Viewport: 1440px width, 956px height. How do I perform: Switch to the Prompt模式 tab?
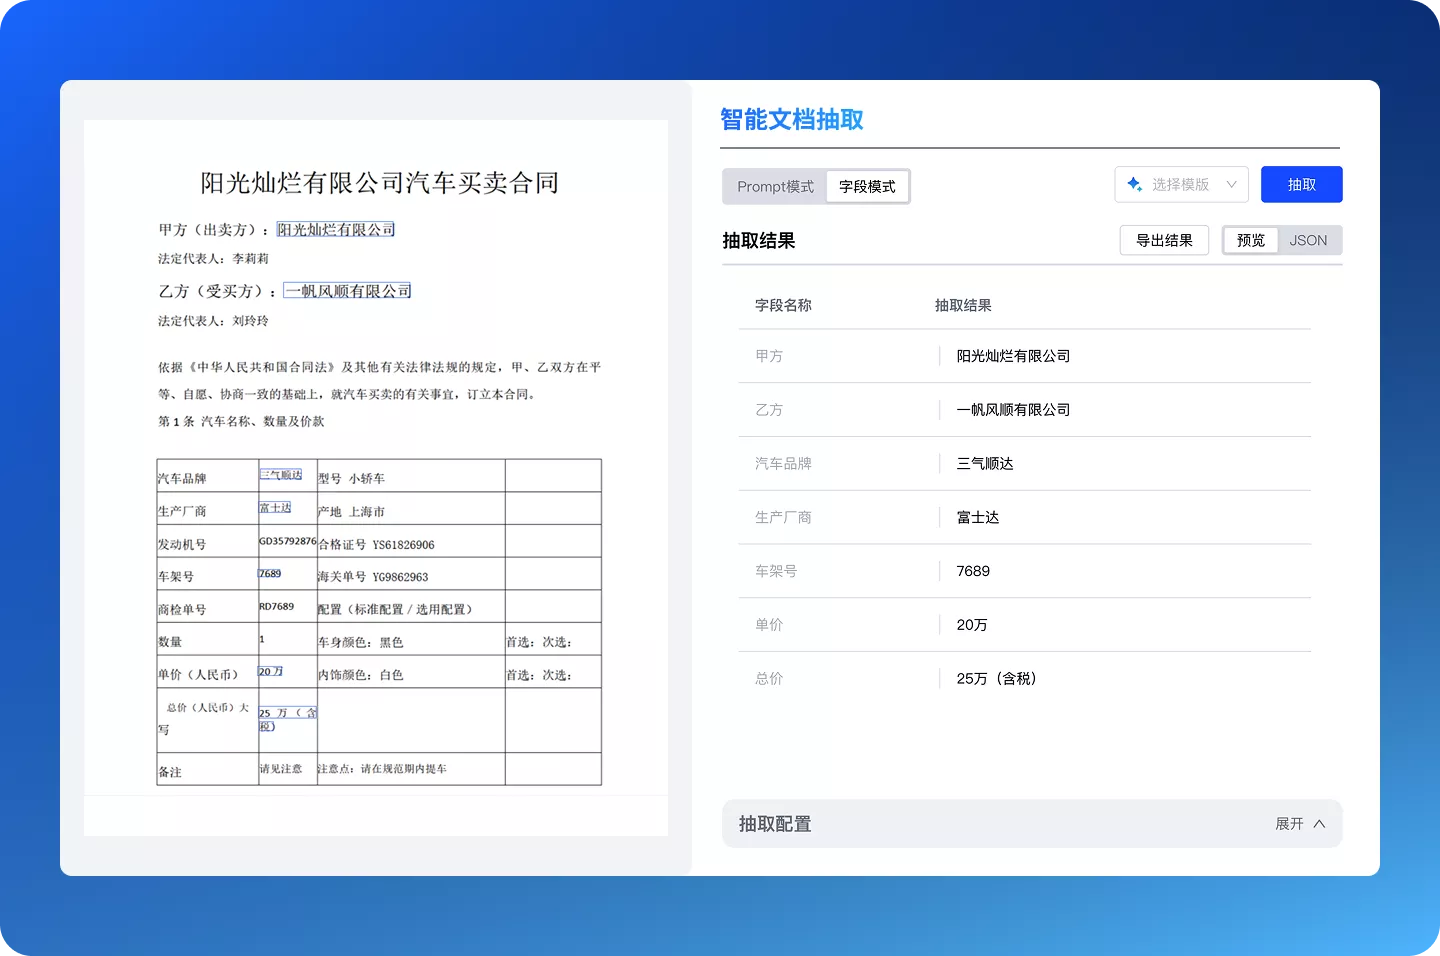tap(775, 186)
